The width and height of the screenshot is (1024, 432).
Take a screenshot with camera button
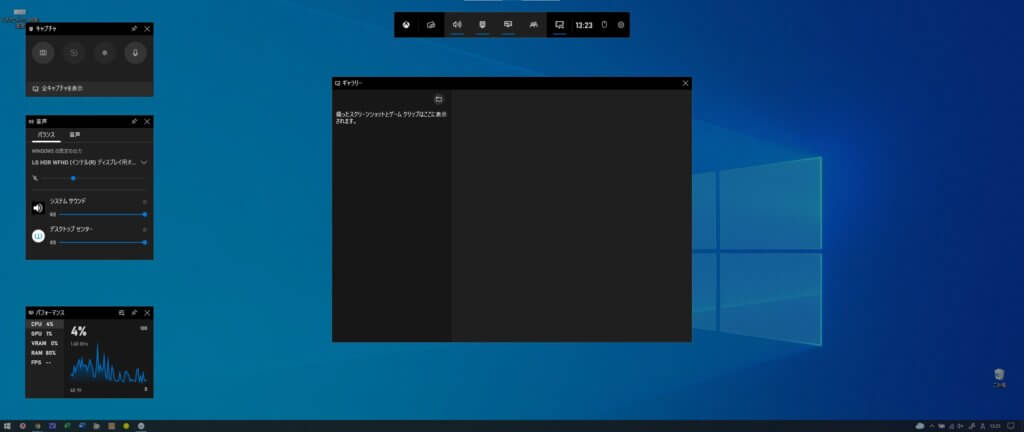(43, 53)
